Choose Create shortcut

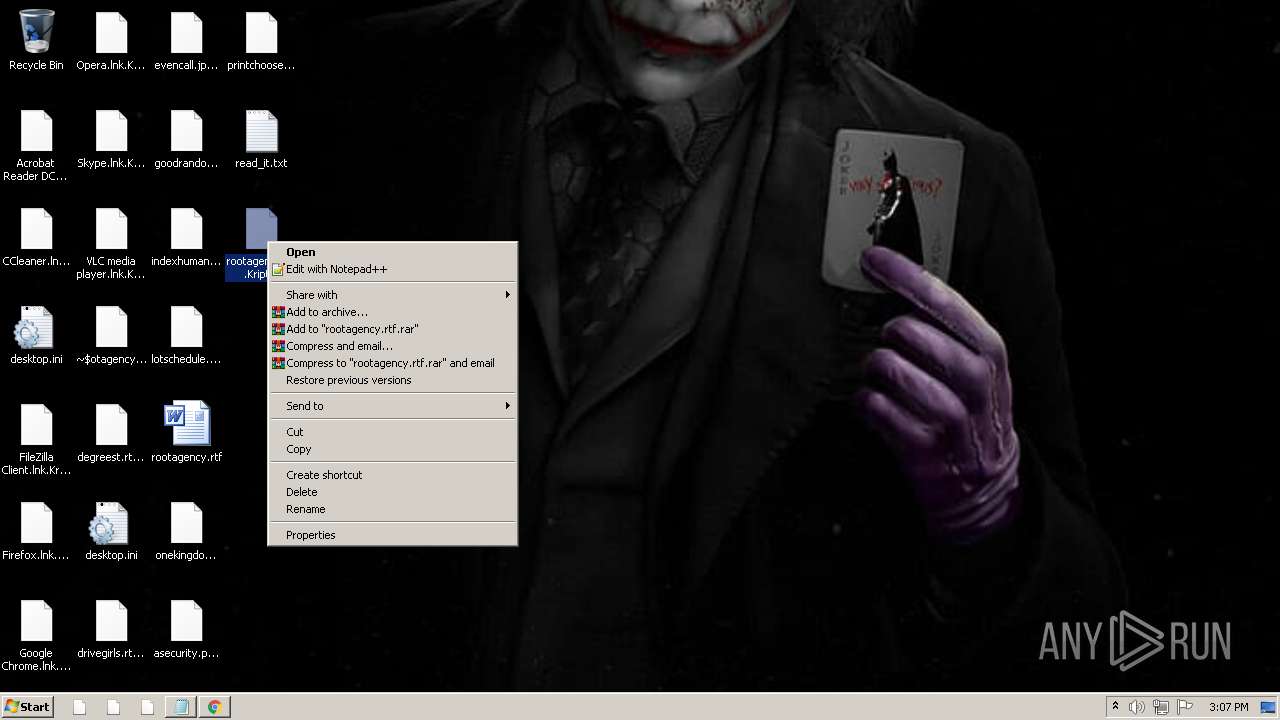tap(392, 475)
